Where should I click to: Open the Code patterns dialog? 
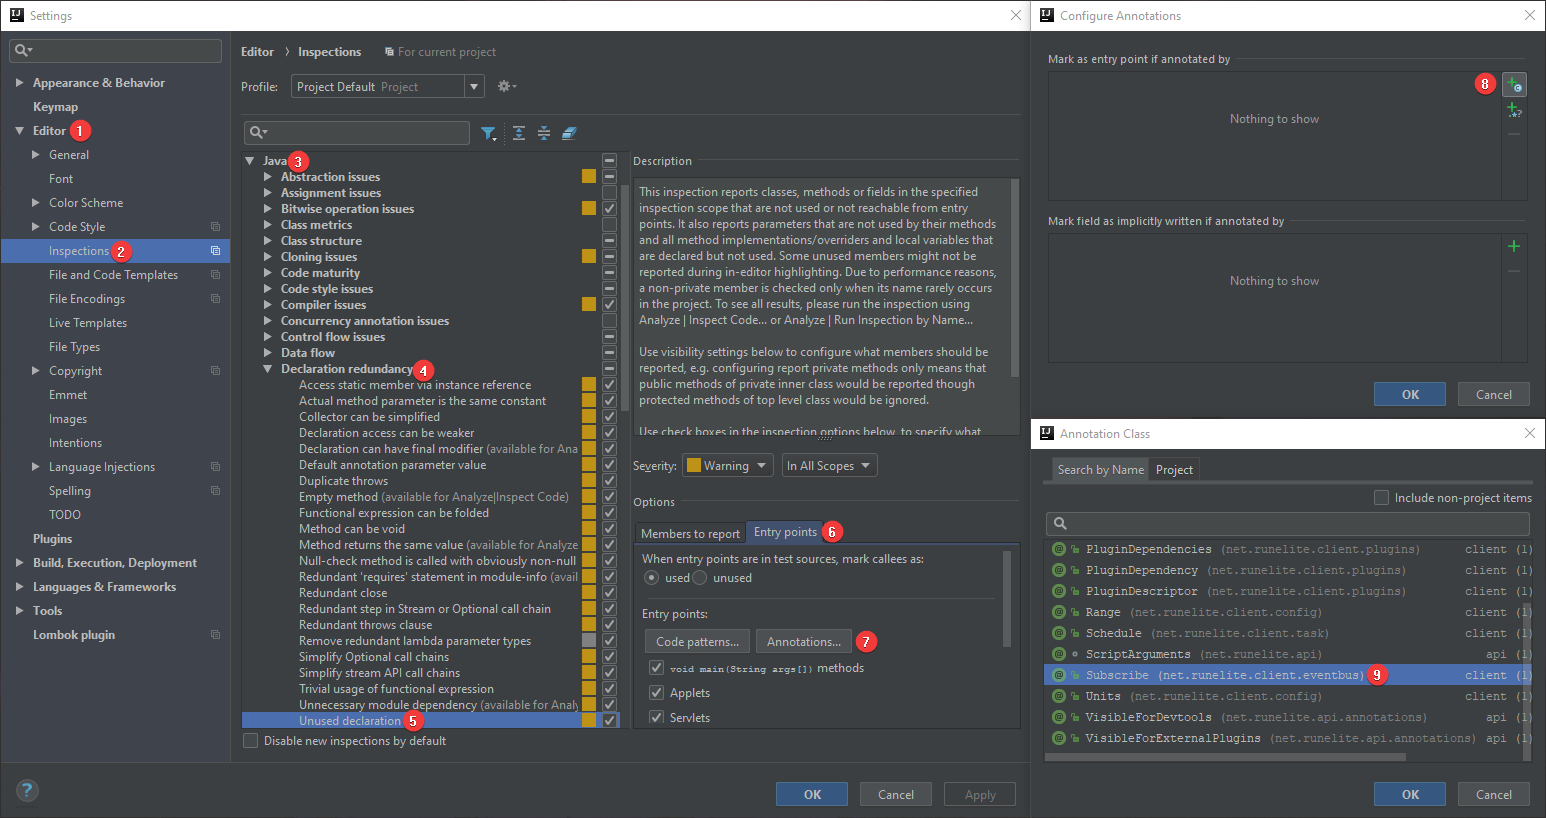coord(697,641)
